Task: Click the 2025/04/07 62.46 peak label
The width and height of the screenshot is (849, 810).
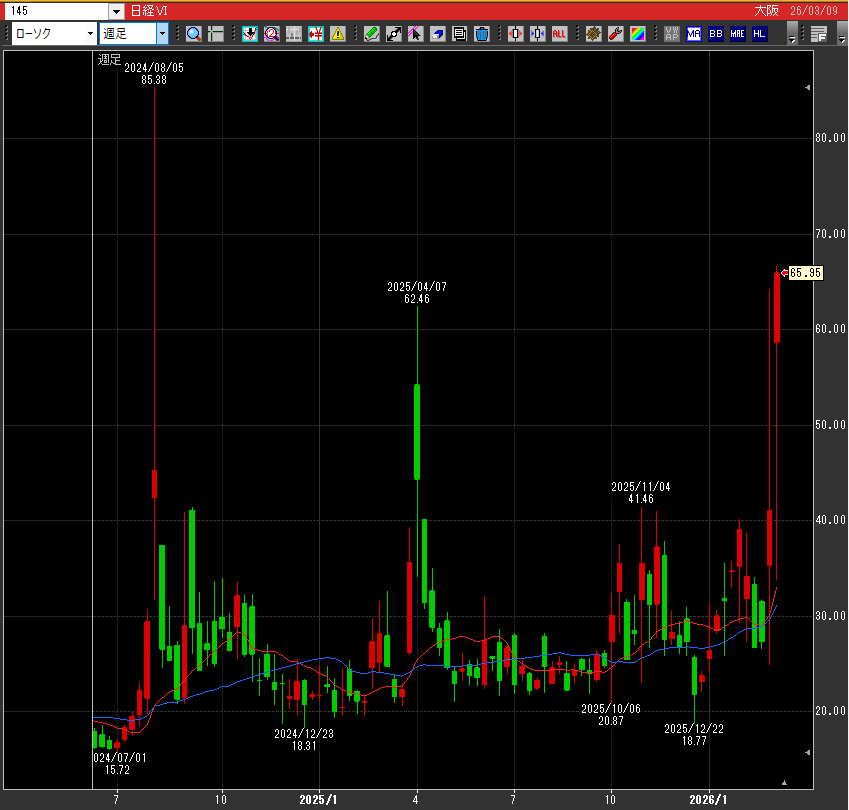Action: [x=417, y=292]
